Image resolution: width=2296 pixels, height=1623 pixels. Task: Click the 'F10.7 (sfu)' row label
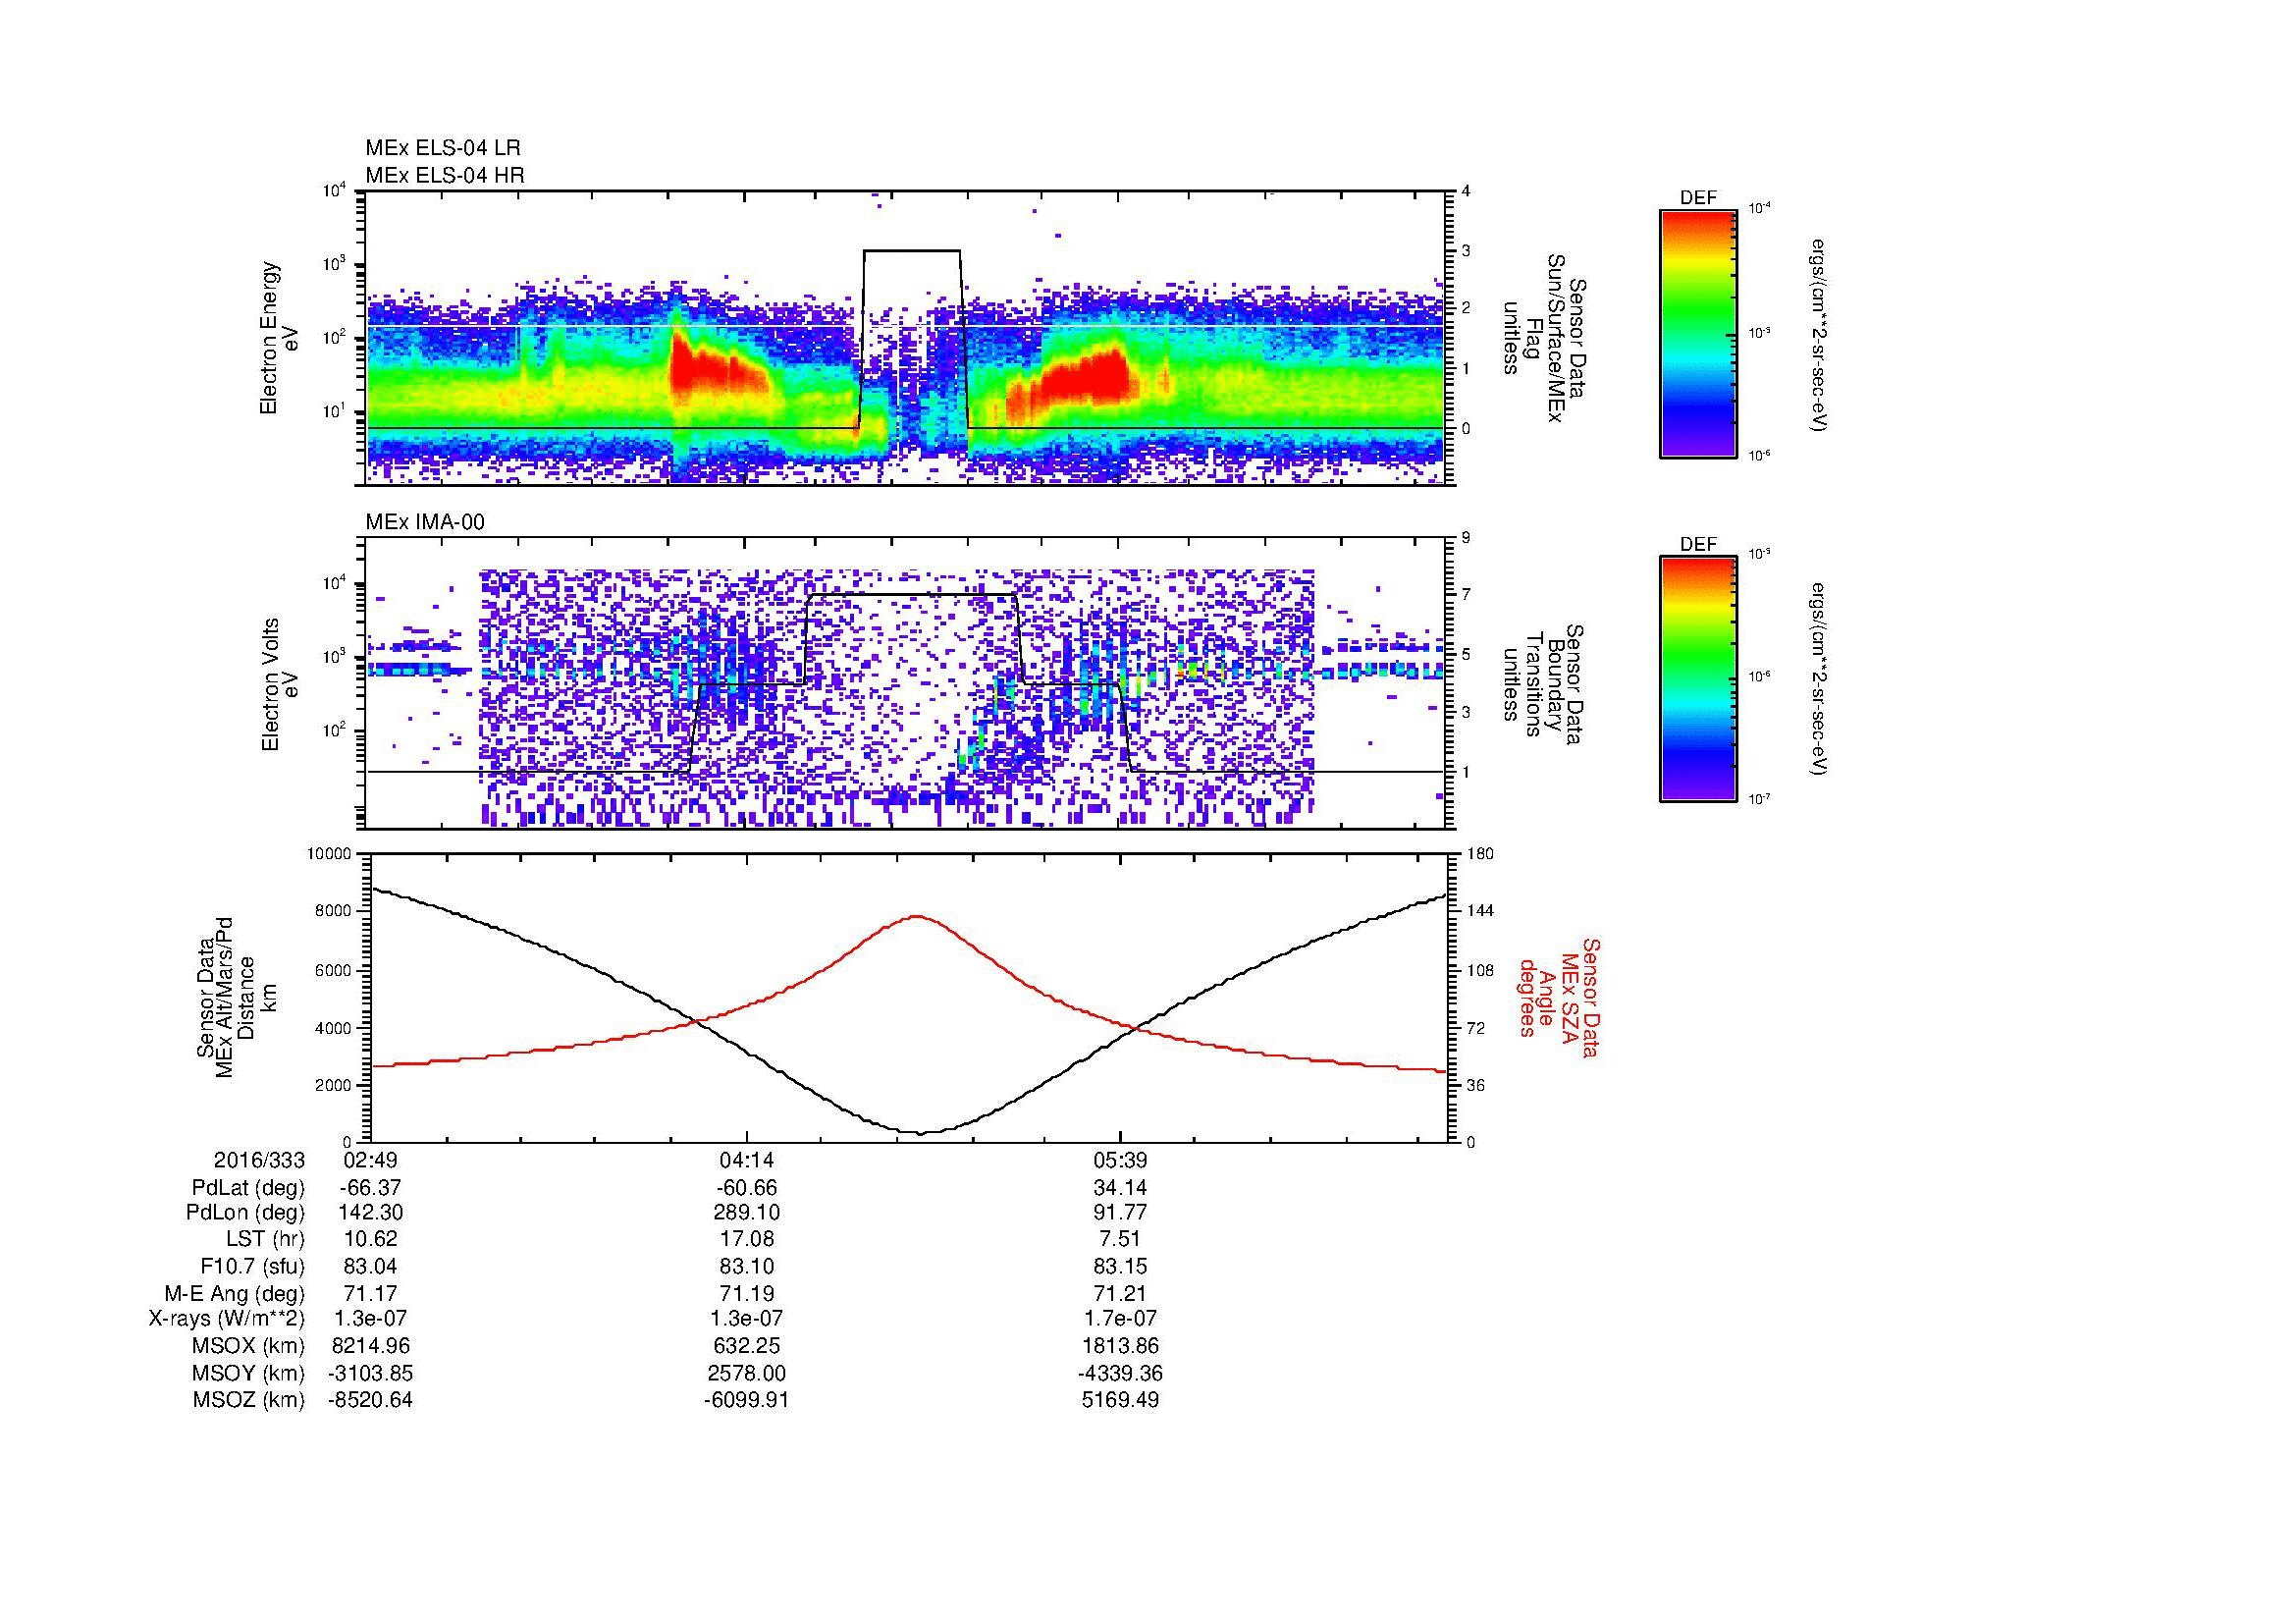(253, 1267)
